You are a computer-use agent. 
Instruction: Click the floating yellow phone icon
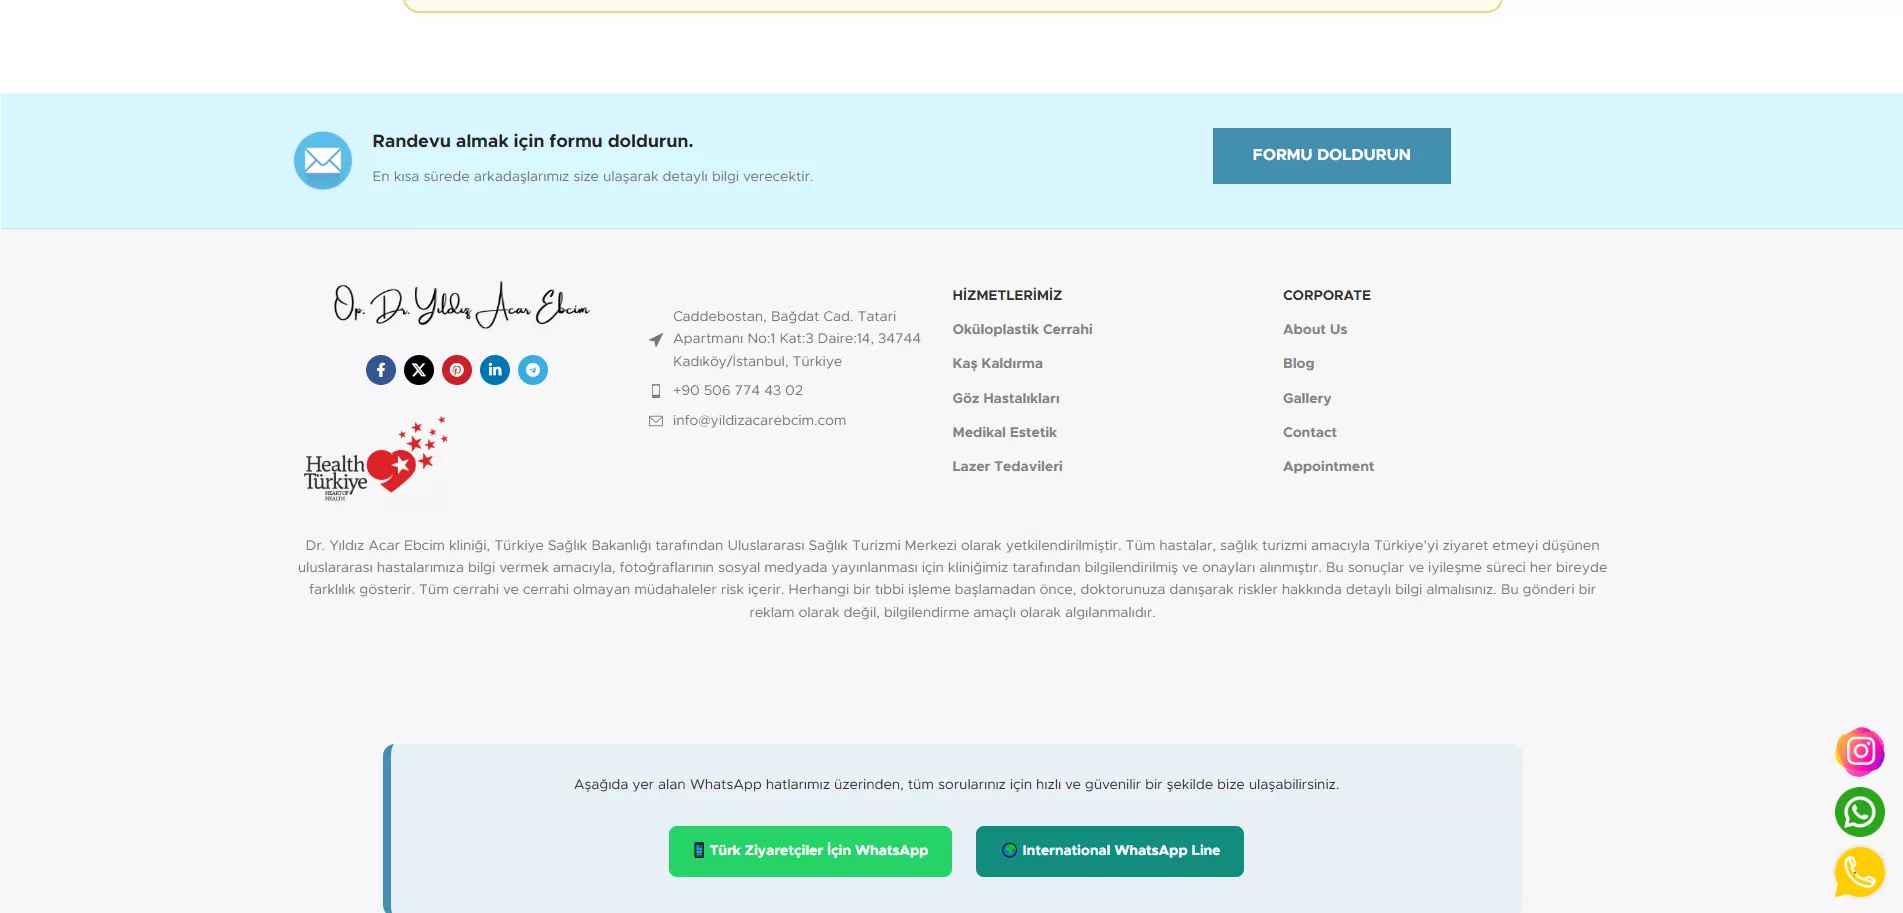coord(1859,872)
